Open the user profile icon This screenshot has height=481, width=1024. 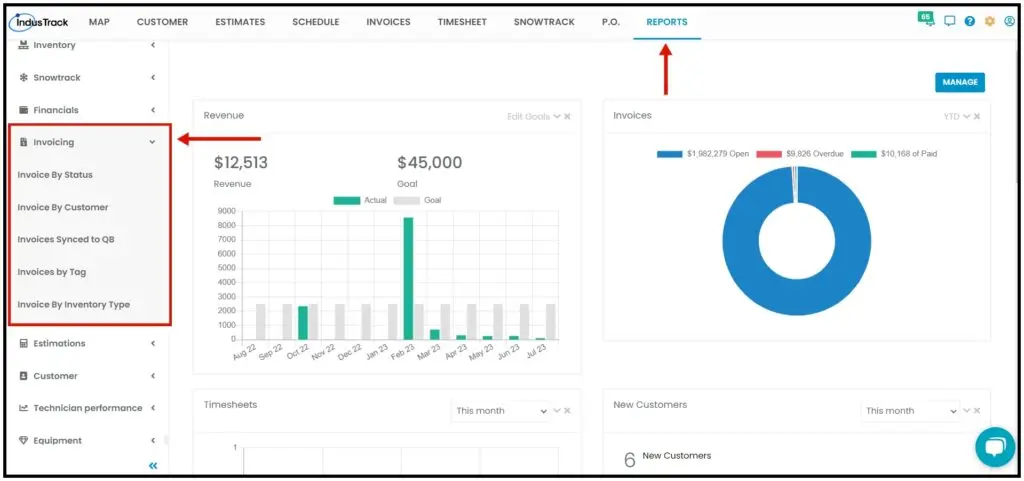pyautogui.click(x=1010, y=22)
